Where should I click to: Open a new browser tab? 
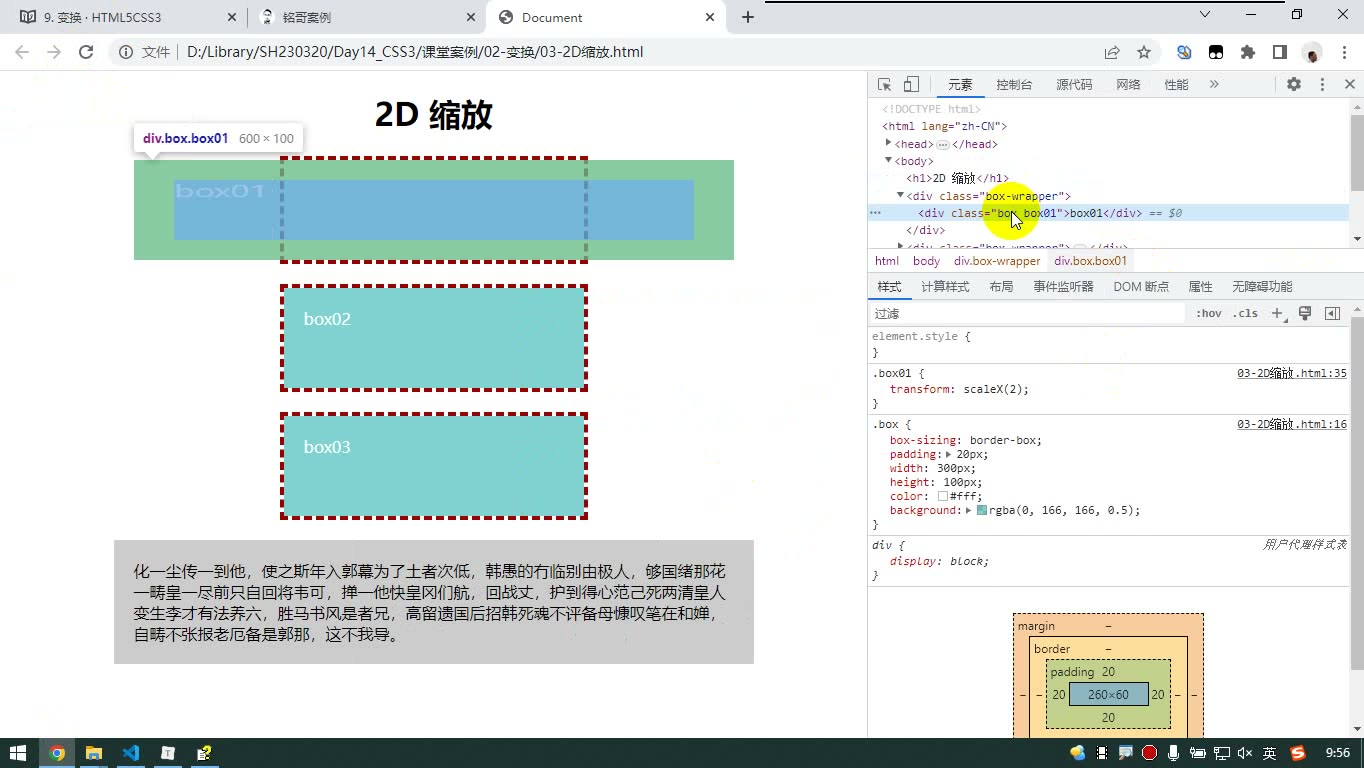[748, 17]
